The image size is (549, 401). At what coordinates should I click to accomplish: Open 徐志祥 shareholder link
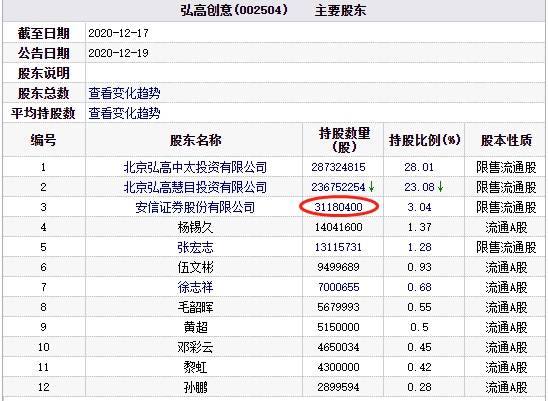(x=195, y=287)
